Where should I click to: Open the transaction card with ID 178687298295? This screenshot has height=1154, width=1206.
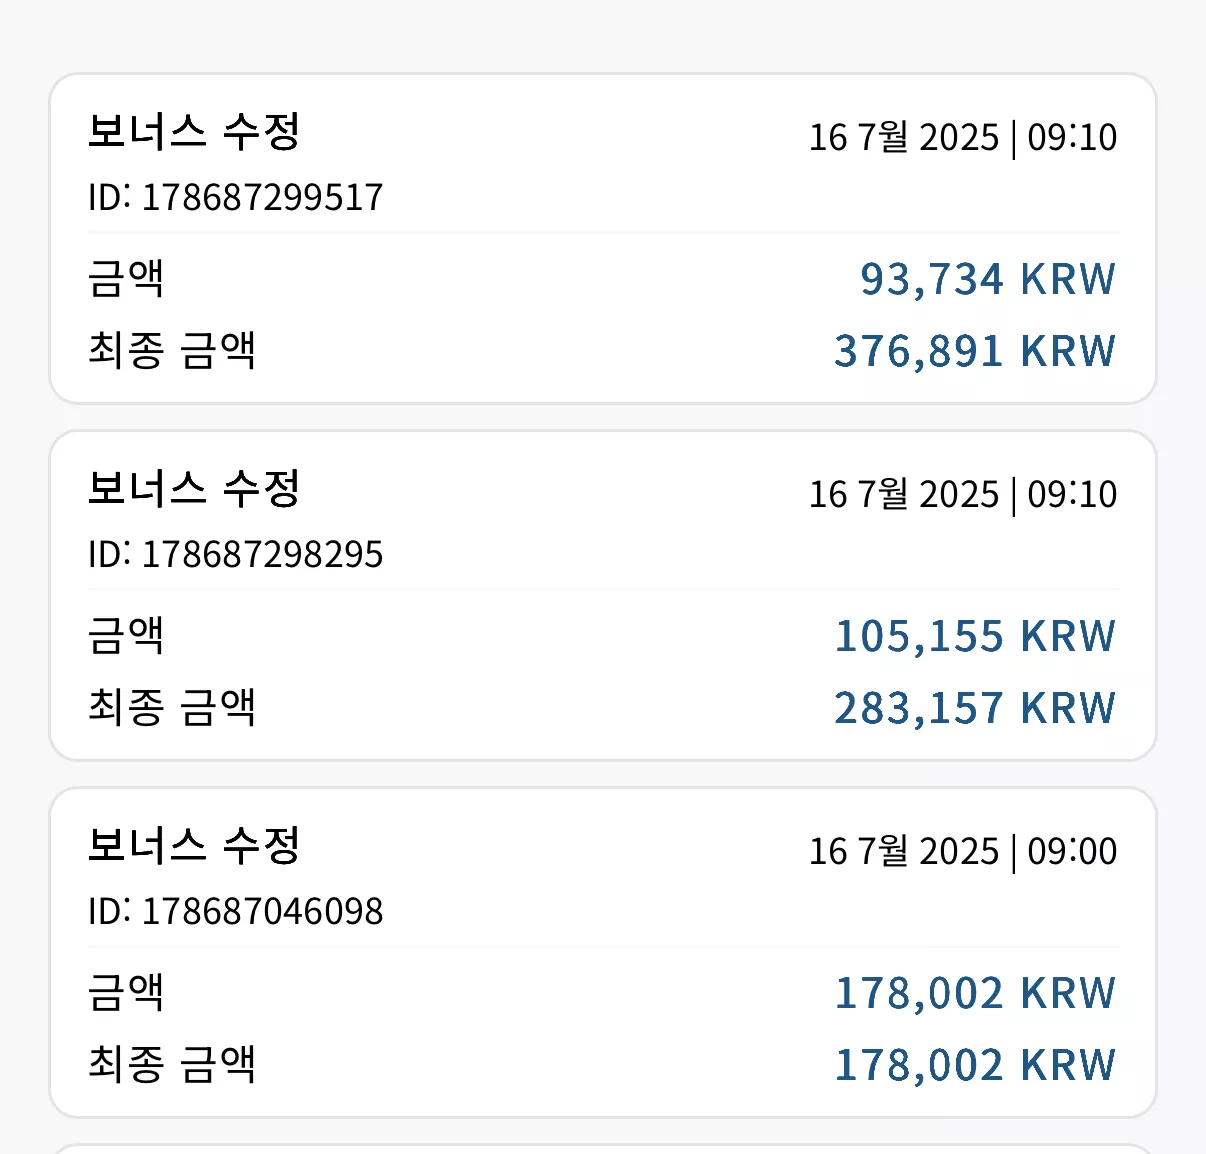(603, 596)
